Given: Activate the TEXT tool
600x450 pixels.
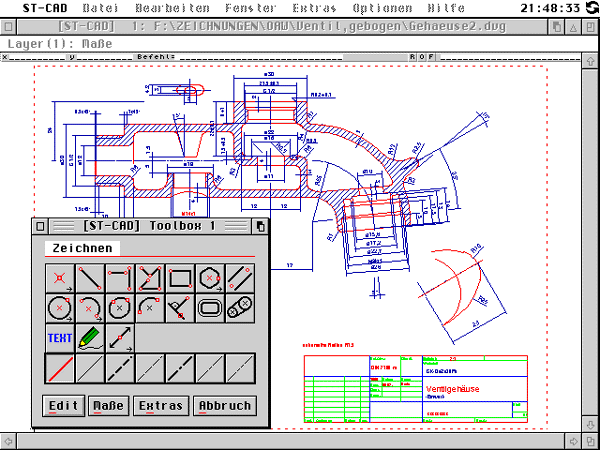Looking at the screenshot, I should click(x=61, y=338).
